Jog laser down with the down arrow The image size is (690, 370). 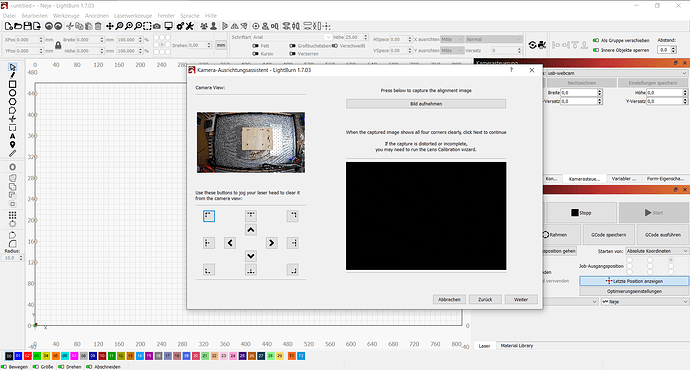(251, 256)
